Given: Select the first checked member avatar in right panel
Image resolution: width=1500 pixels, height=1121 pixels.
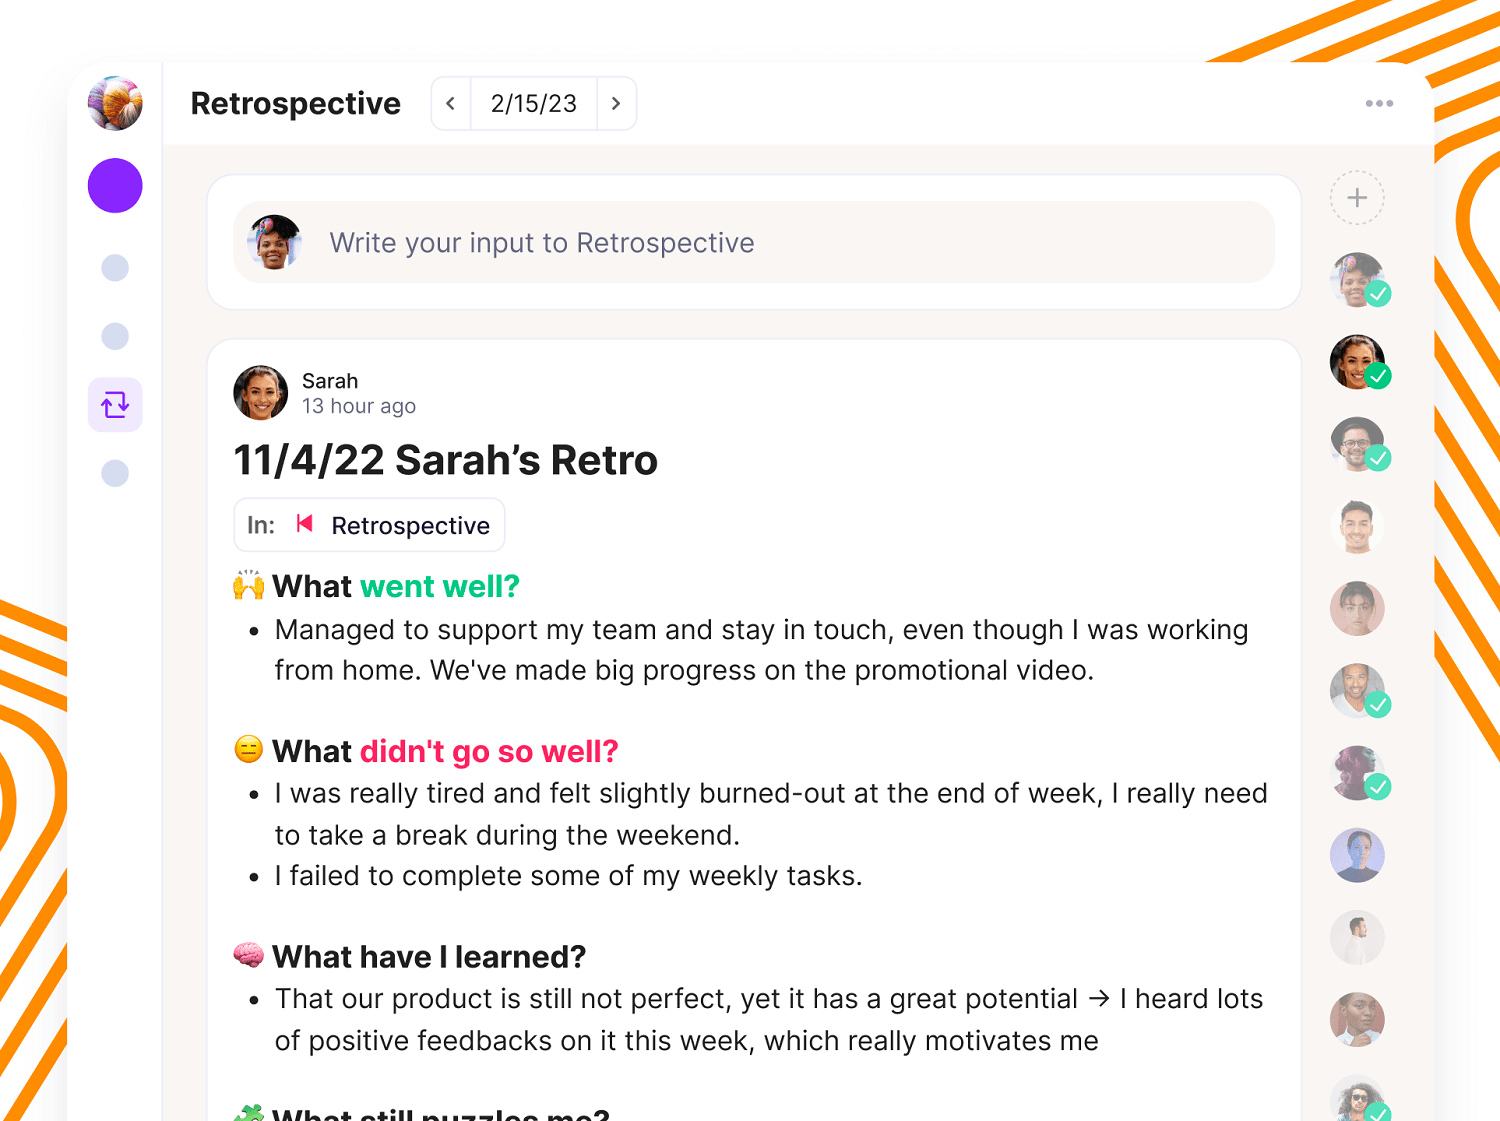Looking at the screenshot, I should [x=1357, y=279].
